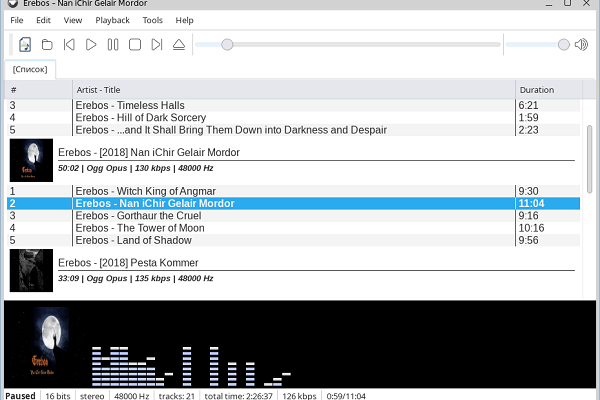Click the Open folder toolbar icon
This screenshot has width=600, height=400.
(47, 44)
